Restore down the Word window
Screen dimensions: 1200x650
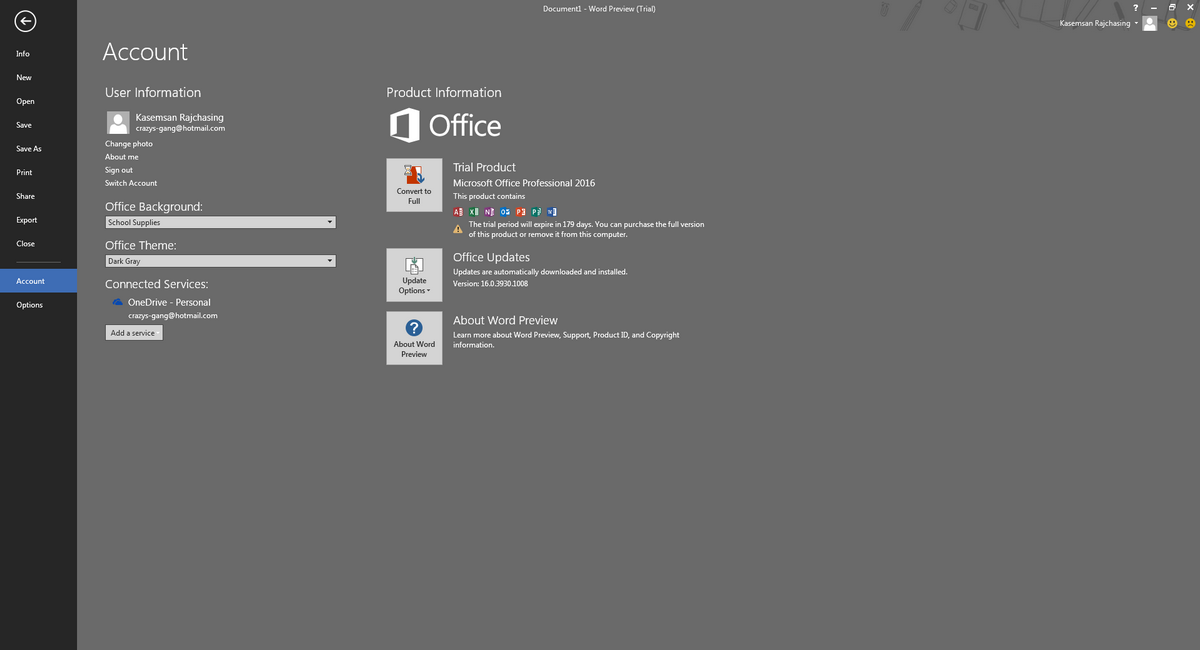1172,8
